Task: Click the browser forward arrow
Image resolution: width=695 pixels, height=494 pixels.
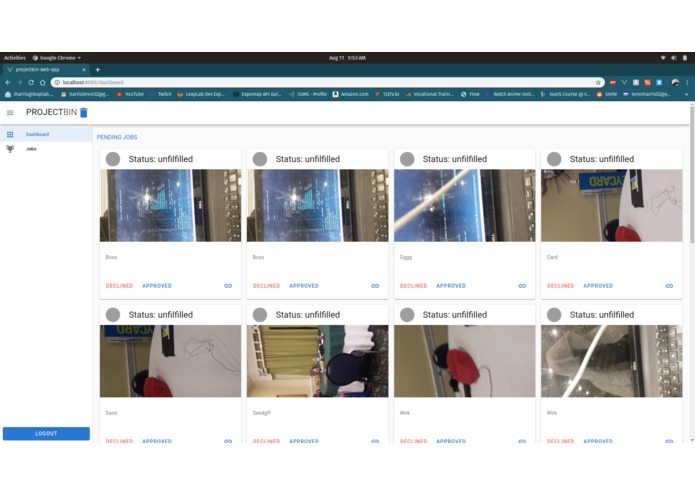Action: pyautogui.click(x=20, y=82)
